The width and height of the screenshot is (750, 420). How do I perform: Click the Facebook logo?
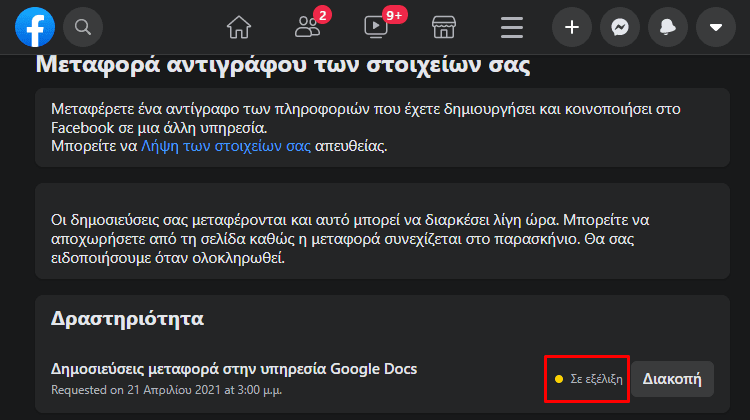pos(35,27)
